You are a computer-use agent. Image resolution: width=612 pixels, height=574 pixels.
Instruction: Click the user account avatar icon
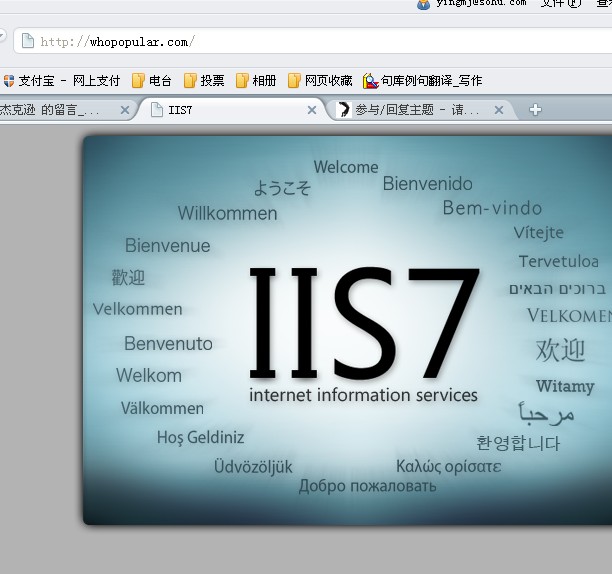423,4
